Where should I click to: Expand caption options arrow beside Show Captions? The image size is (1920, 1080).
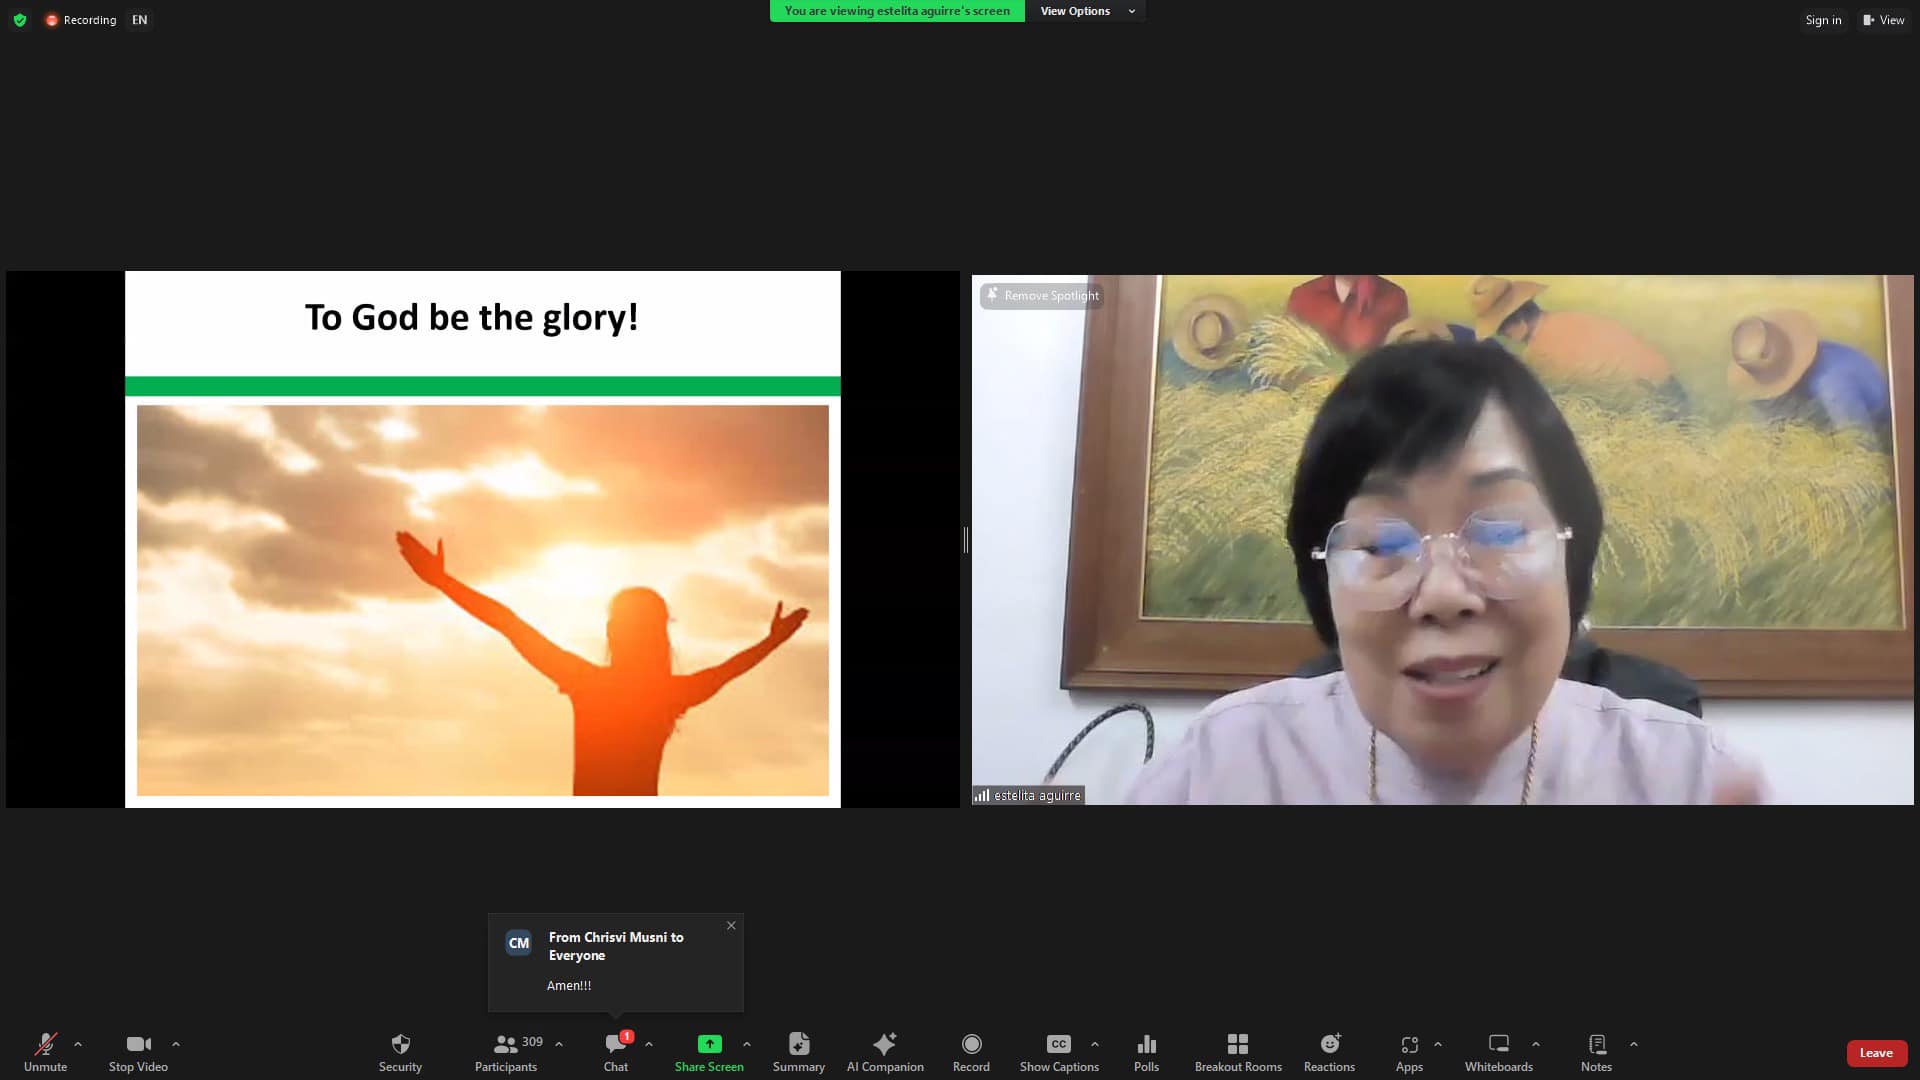click(1095, 1044)
